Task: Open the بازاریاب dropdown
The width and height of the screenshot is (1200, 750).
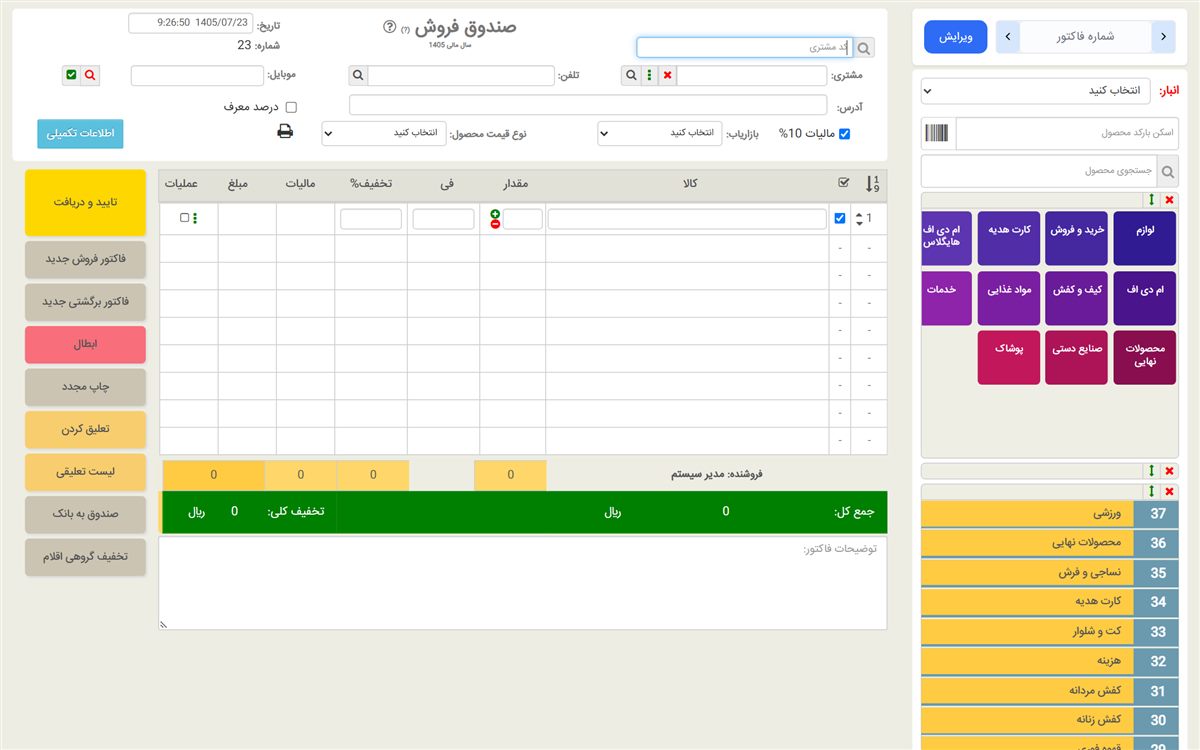Action: click(x=660, y=133)
